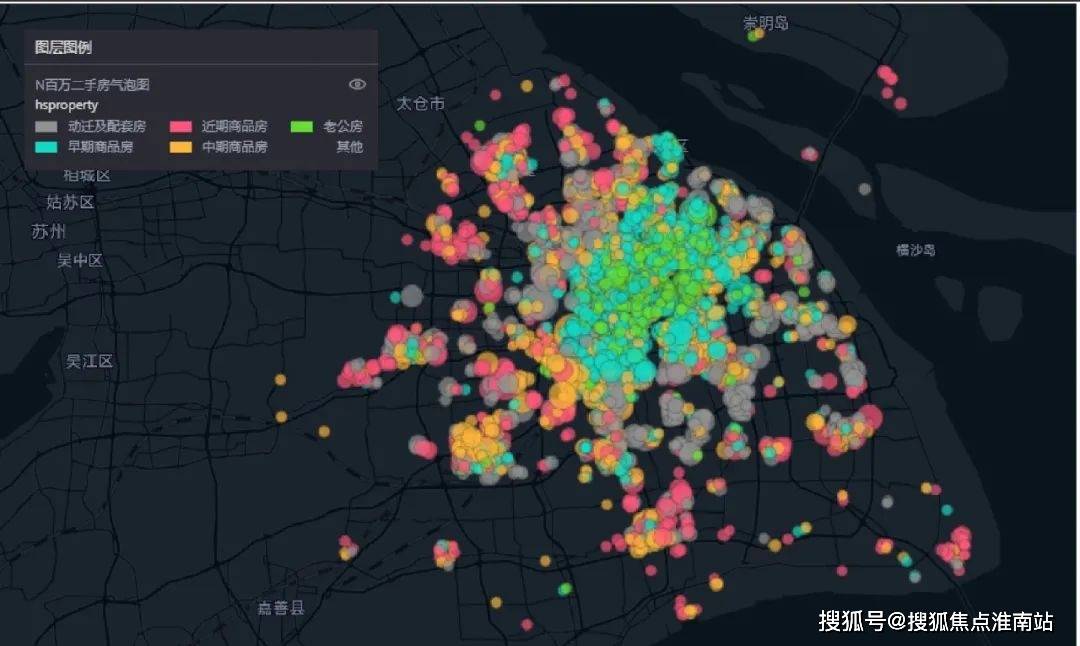Click the 苏州 city label on map
1080x646 pixels.
click(x=49, y=231)
